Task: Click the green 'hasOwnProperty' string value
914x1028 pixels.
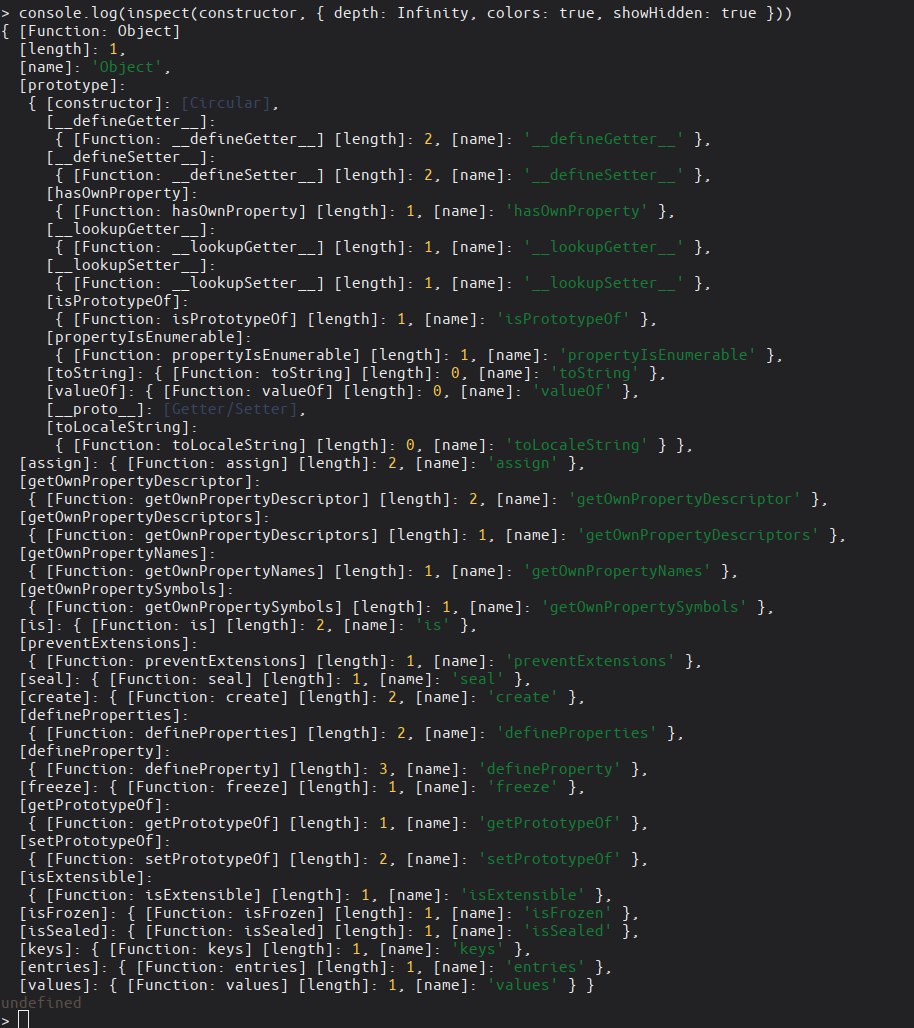Action: click(576, 211)
